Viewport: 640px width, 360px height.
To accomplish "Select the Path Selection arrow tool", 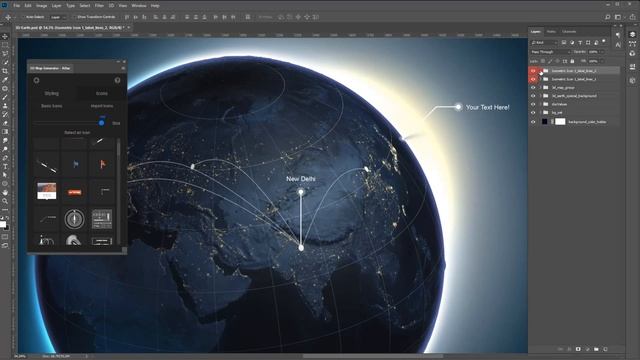I will click(5, 175).
